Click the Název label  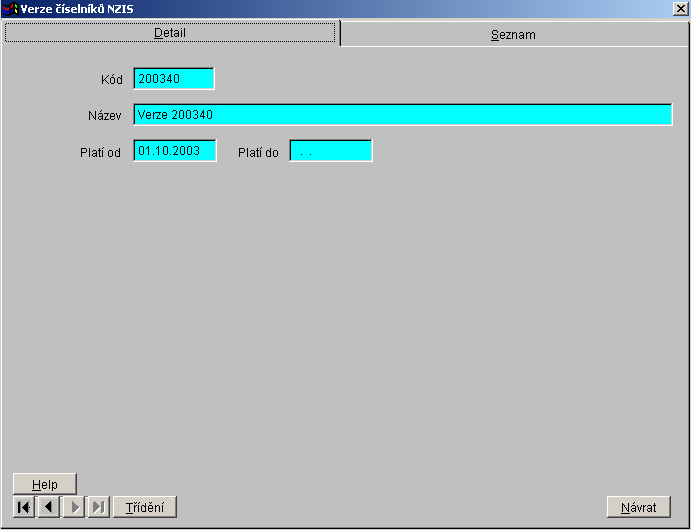point(104,116)
